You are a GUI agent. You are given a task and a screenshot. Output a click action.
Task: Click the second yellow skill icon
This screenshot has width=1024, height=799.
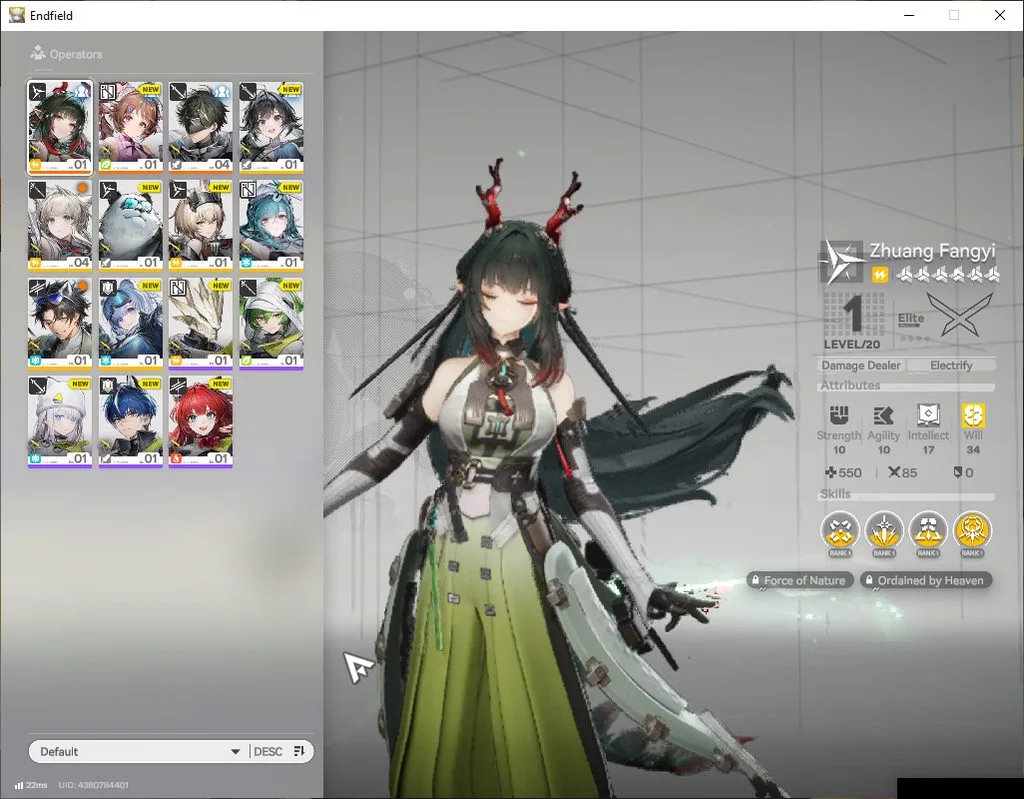(884, 530)
